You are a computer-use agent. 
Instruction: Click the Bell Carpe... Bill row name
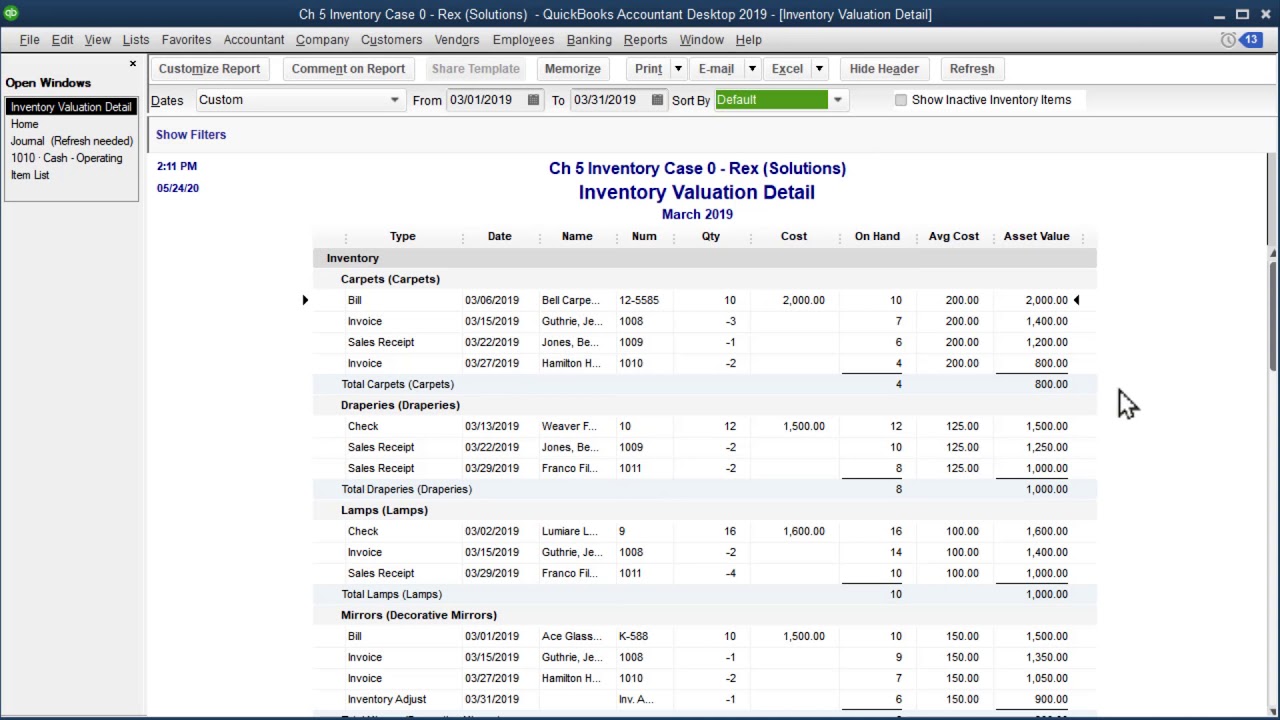pyautogui.click(x=571, y=300)
